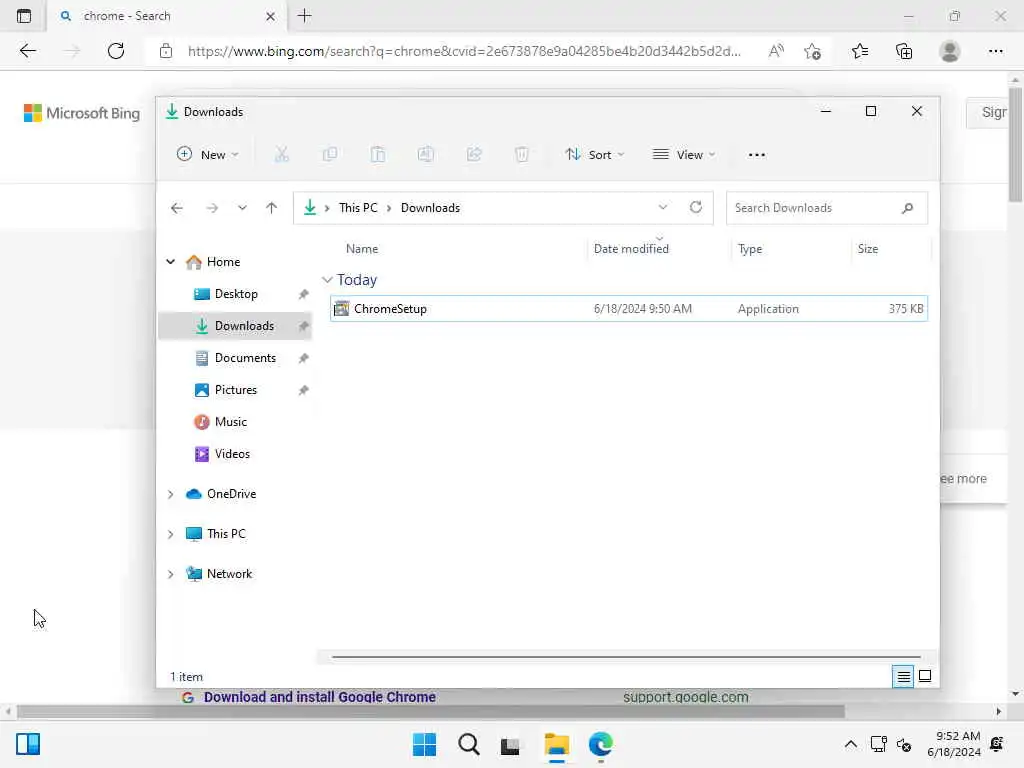The height and width of the screenshot is (768, 1024).
Task: Click the search magnifier in Search Downloads box
Action: pyautogui.click(x=907, y=208)
